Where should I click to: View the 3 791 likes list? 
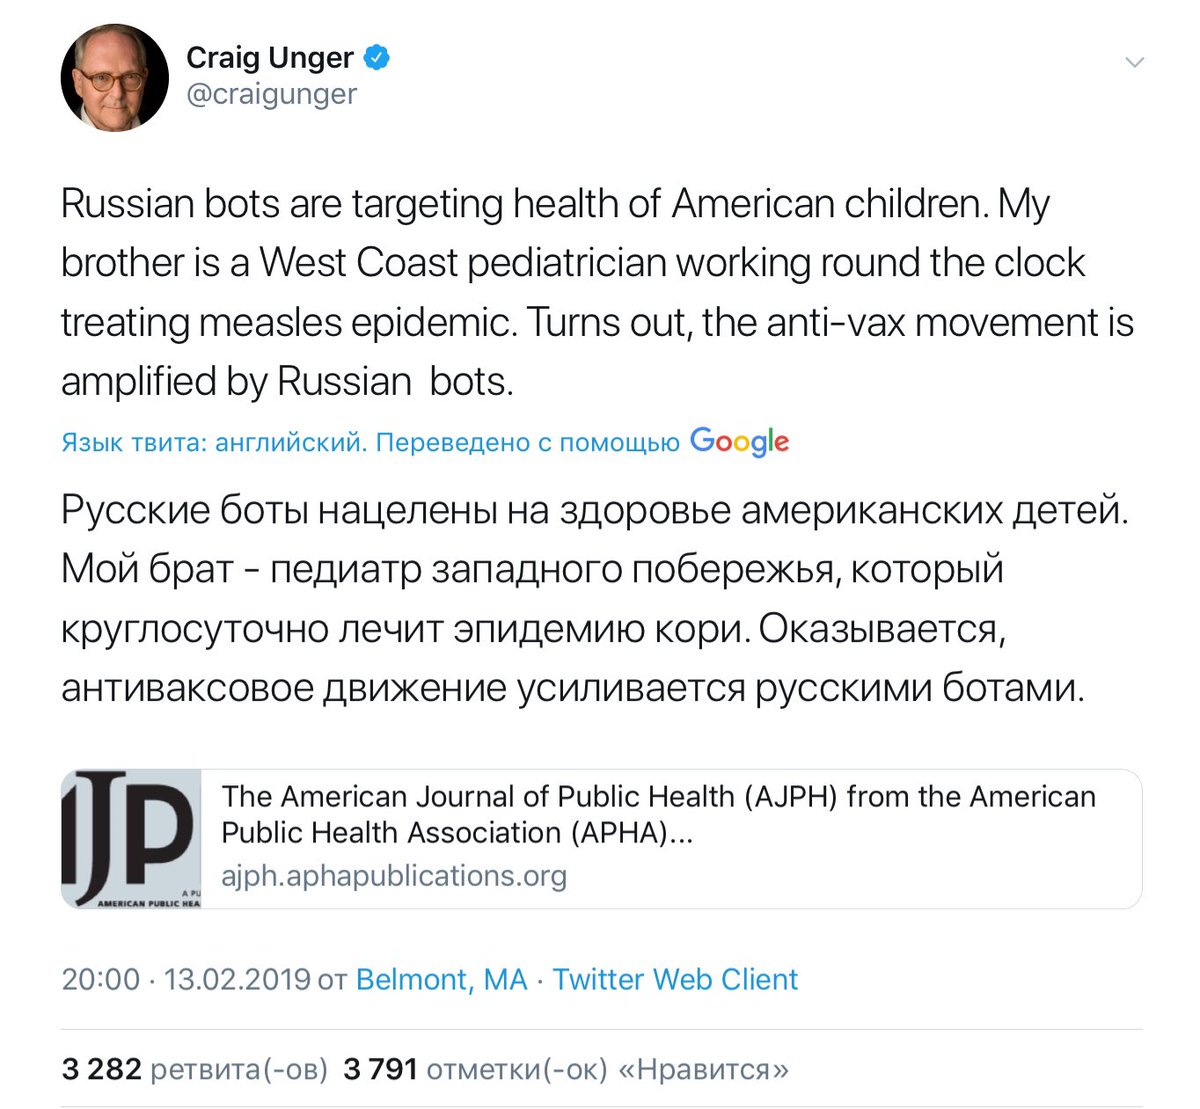pyautogui.click(x=566, y=1069)
